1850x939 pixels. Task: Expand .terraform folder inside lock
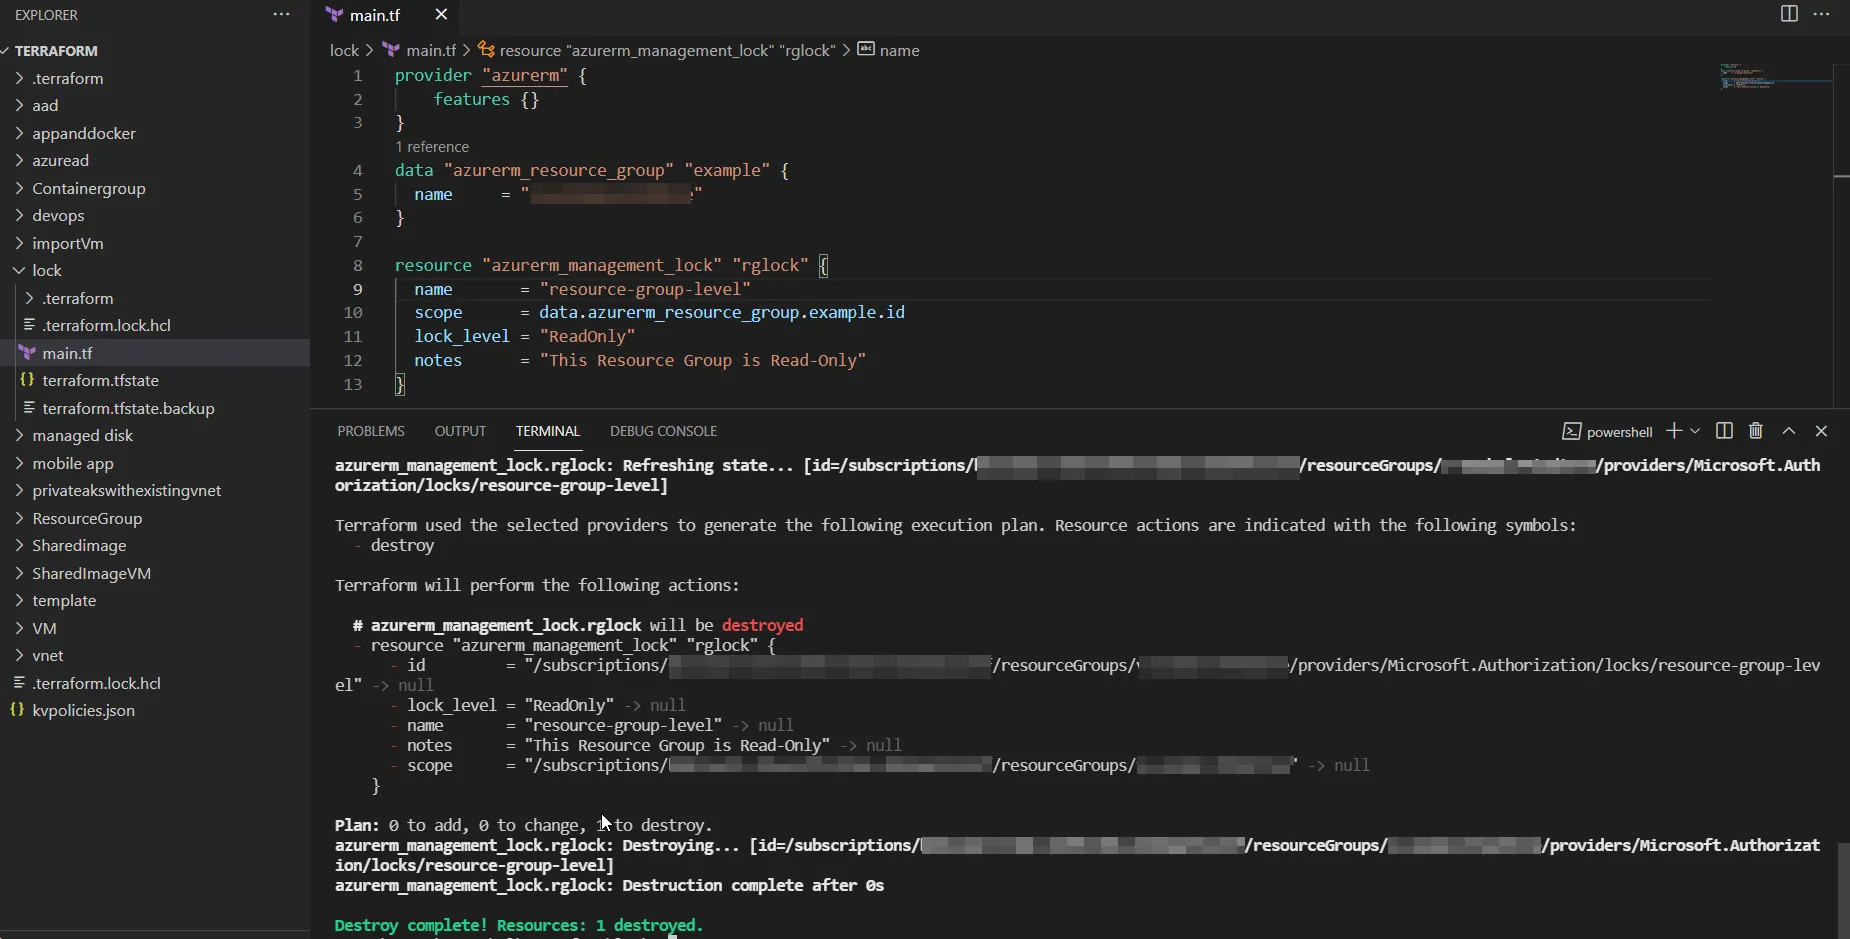pos(77,298)
